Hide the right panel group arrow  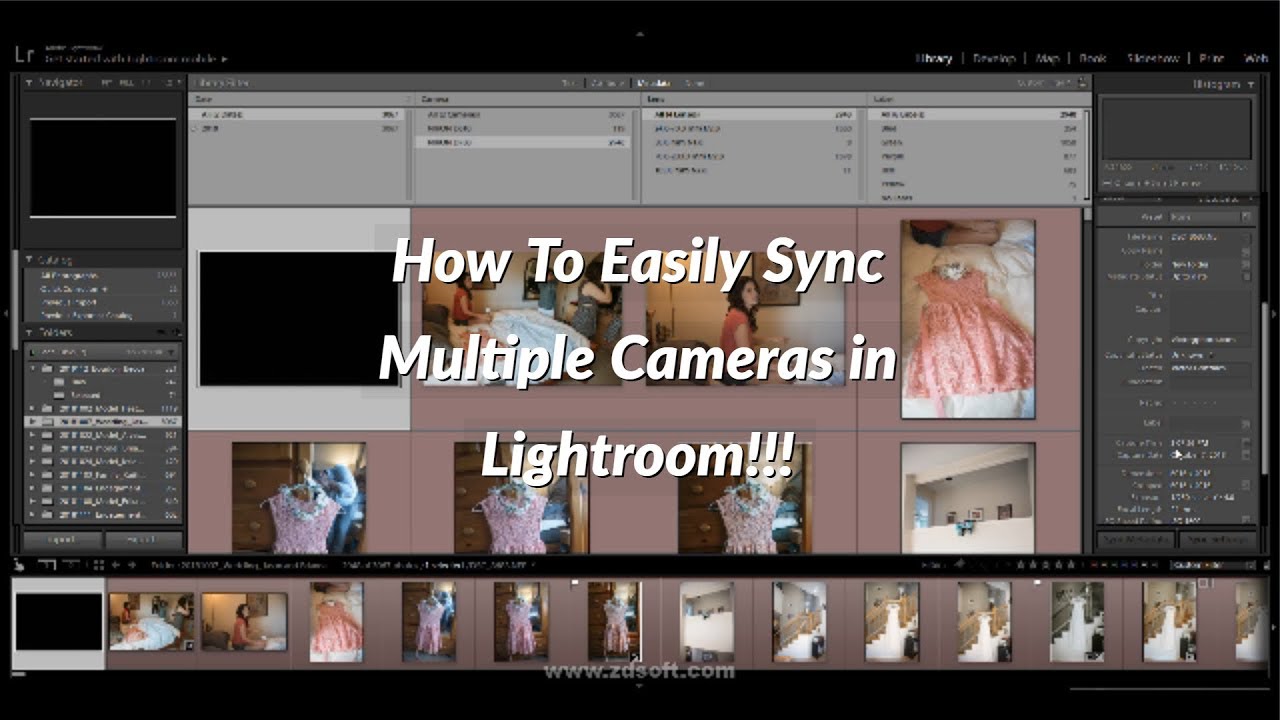[1273, 314]
